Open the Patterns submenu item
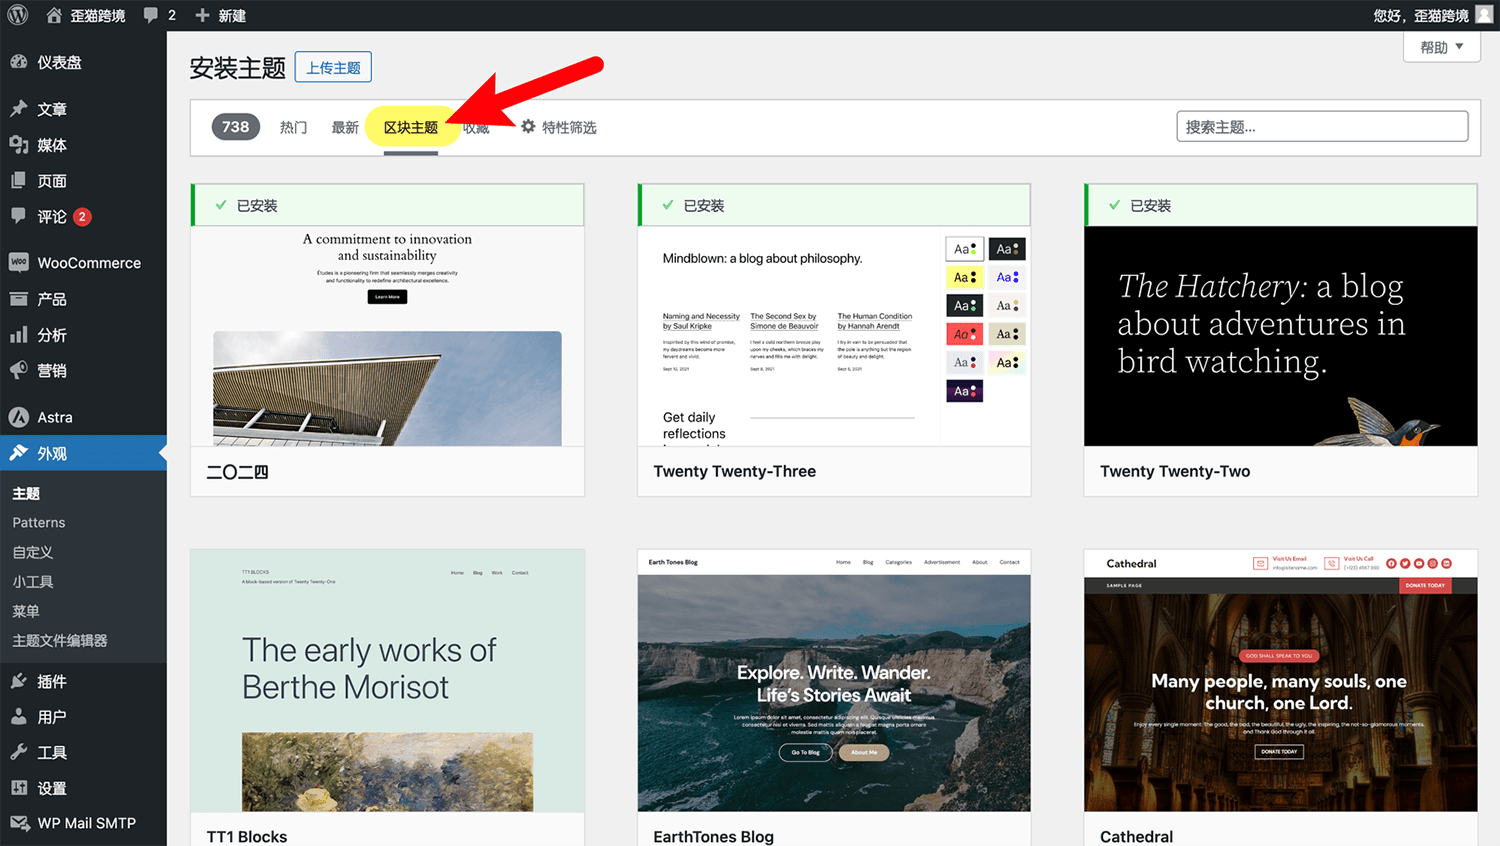1500x846 pixels. coord(39,522)
